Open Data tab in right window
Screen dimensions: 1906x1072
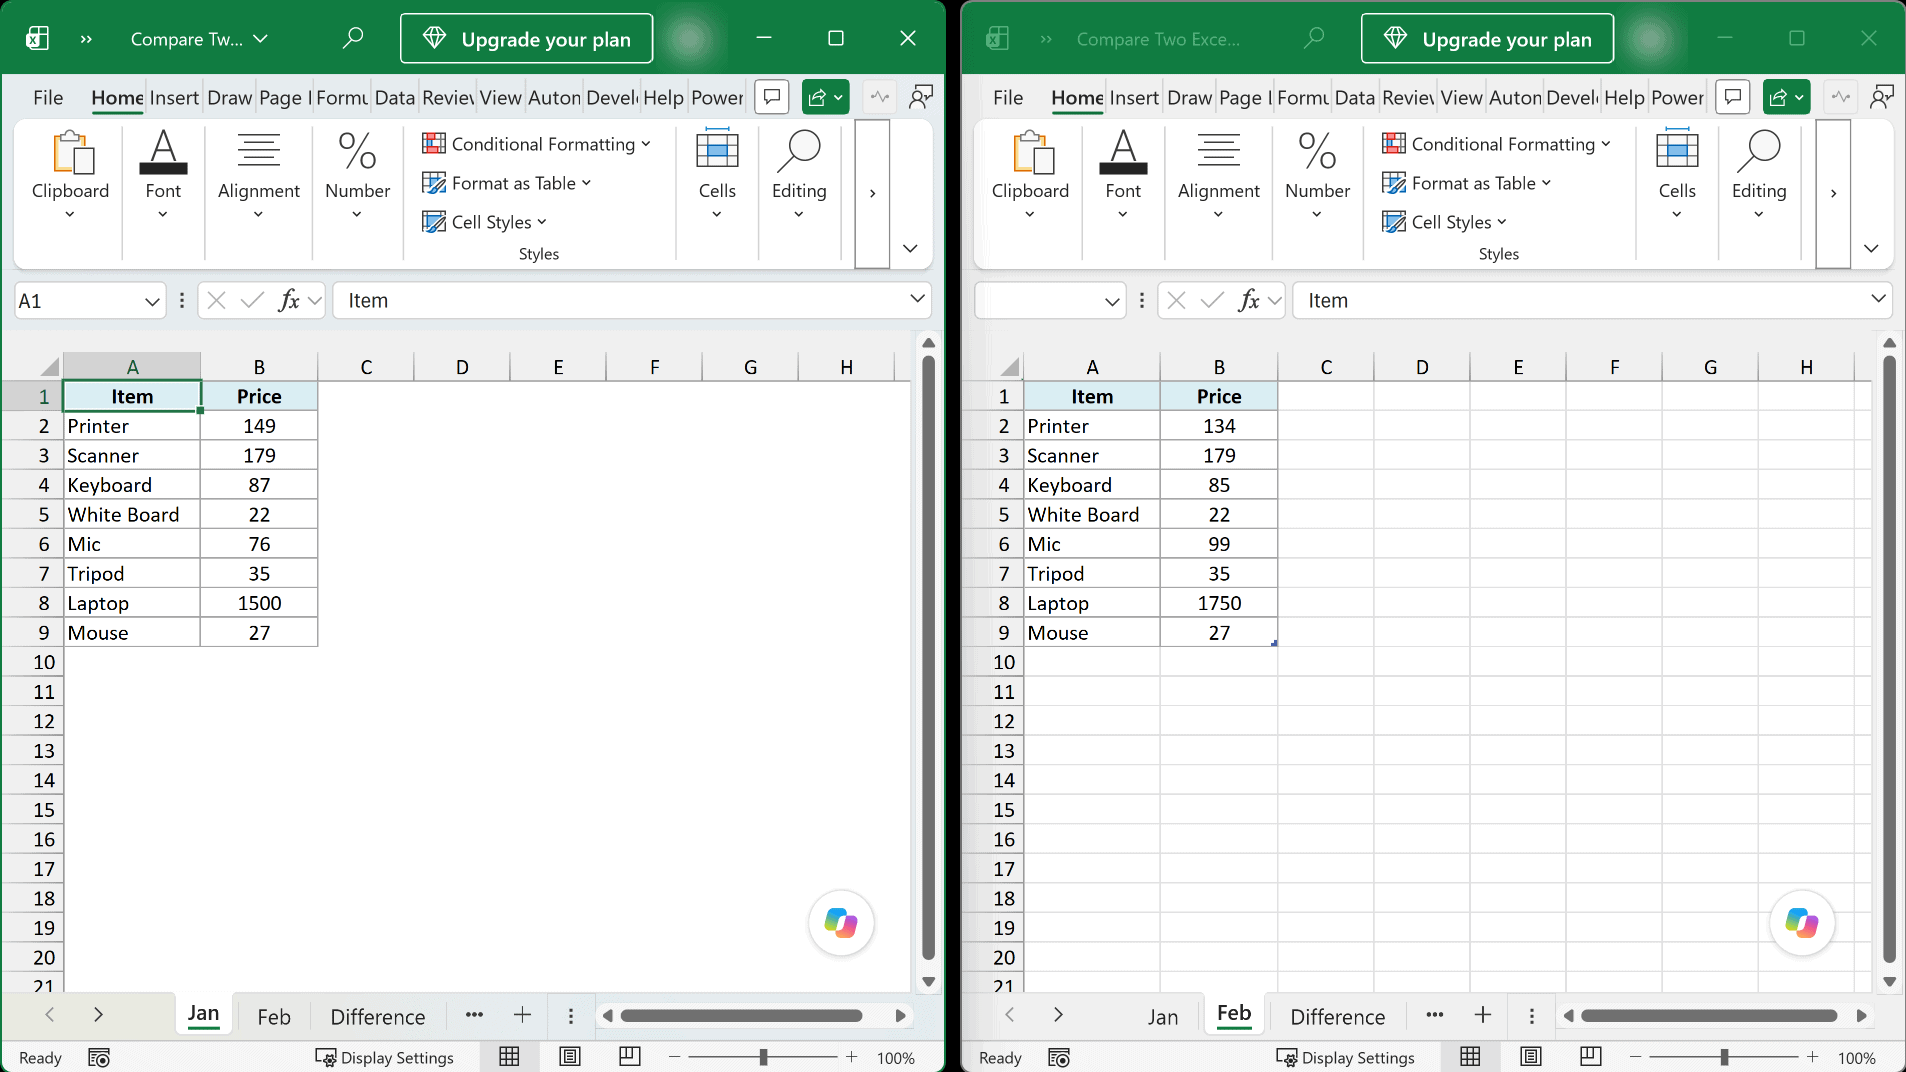1354,97
